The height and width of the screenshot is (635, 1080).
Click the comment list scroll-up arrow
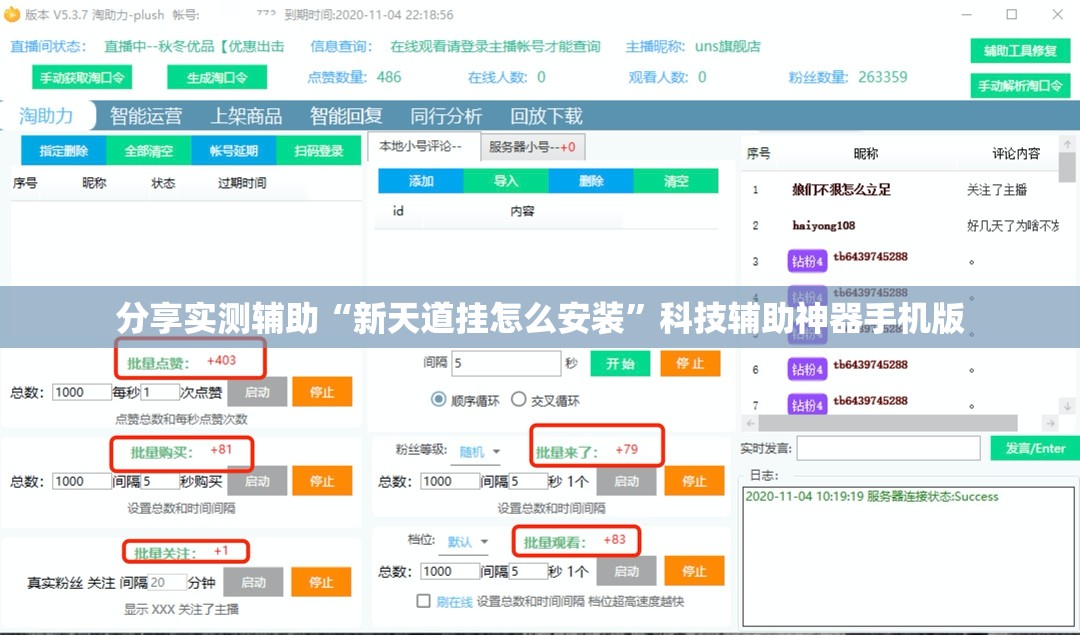point(1067,145)
